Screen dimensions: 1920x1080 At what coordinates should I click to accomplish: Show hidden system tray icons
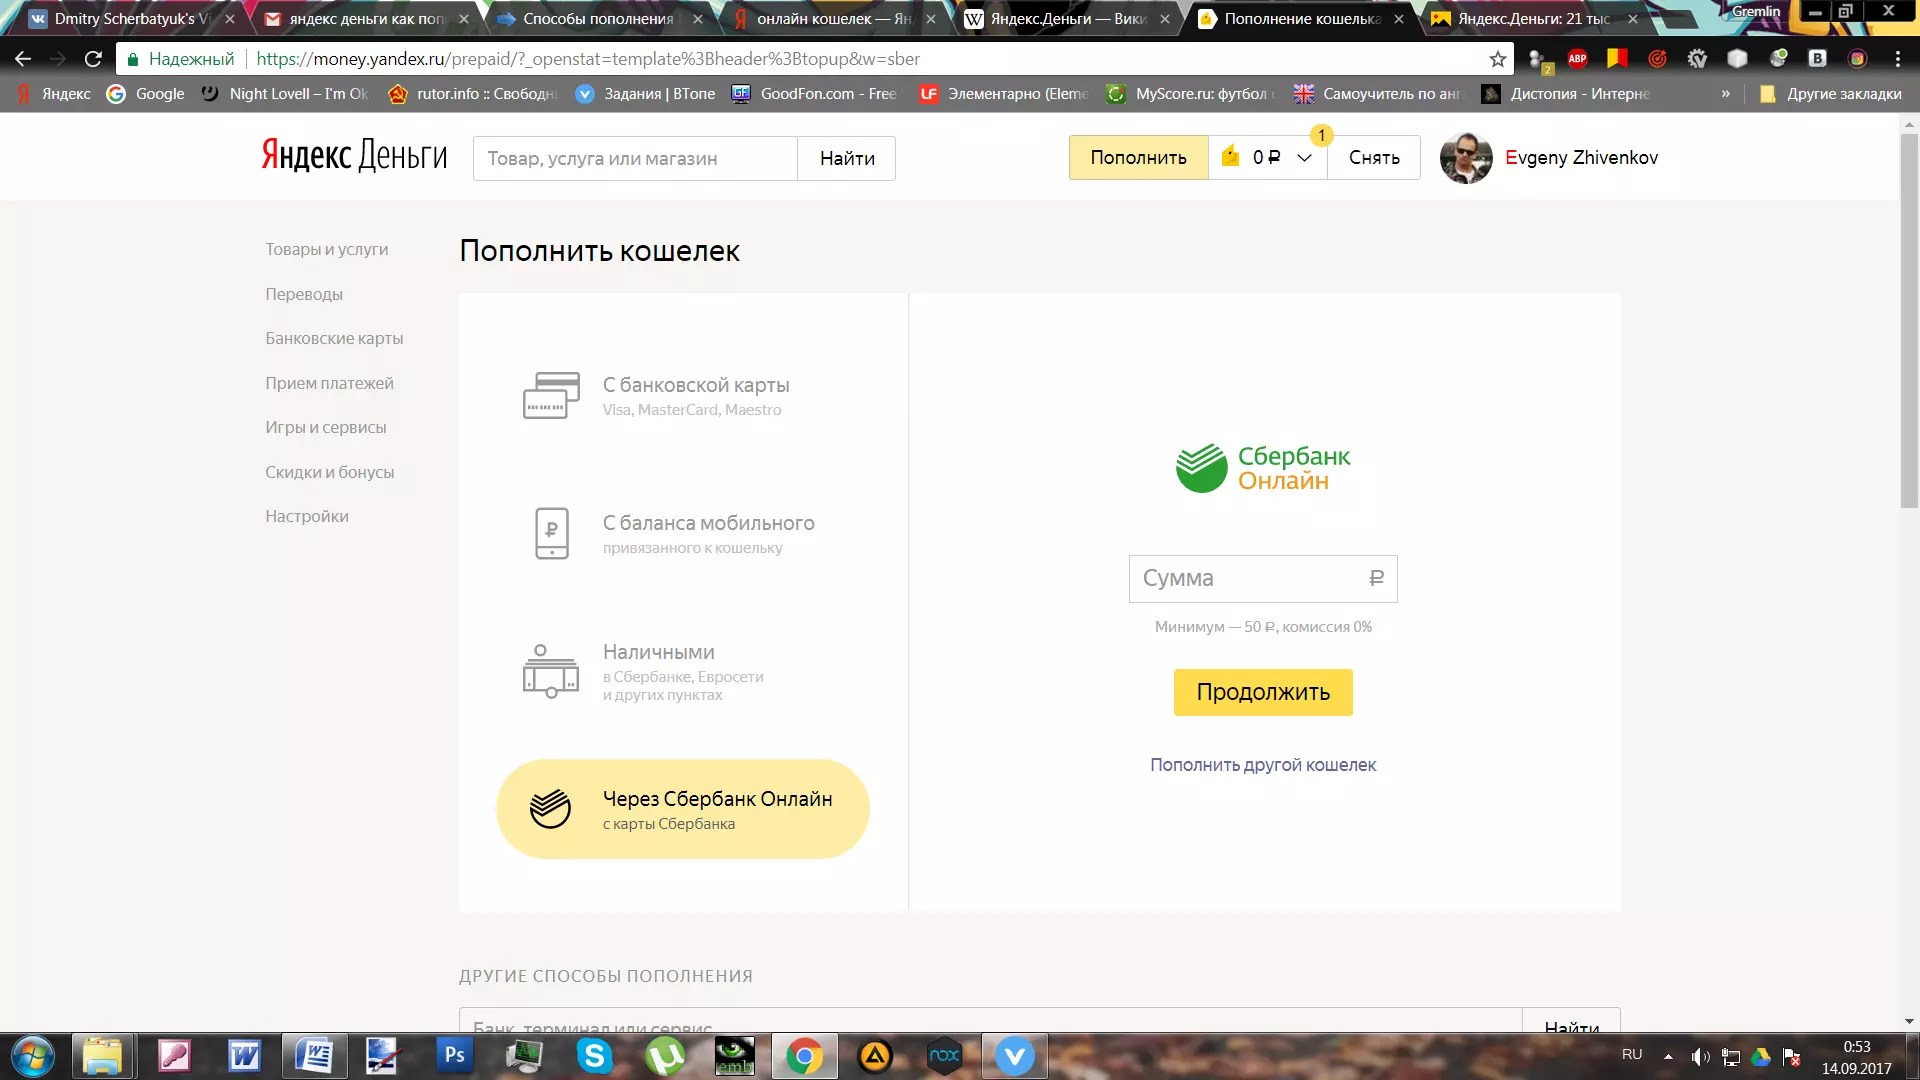[1668, 1056]
